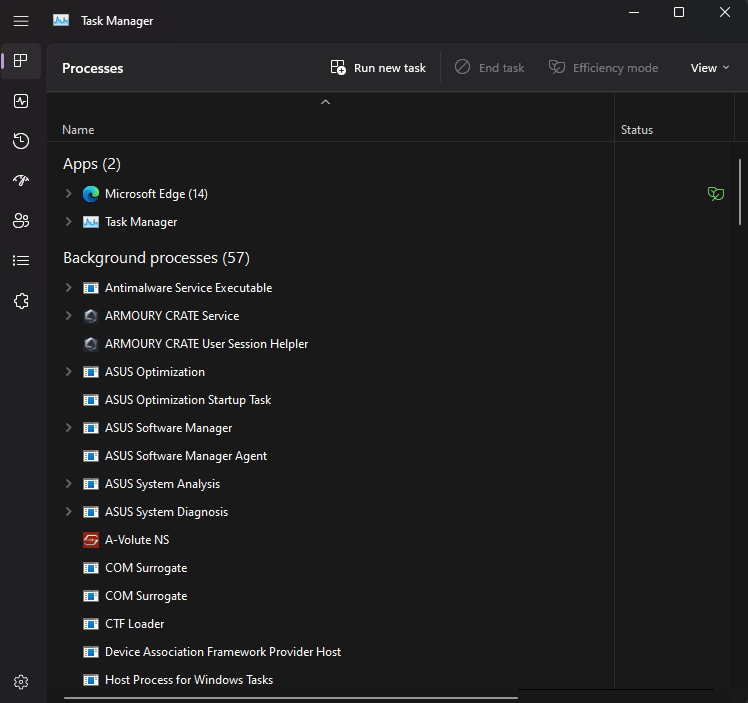The image size is (748, 703).
Task: Open the View dropdown menu
Action: coord(710,68)
